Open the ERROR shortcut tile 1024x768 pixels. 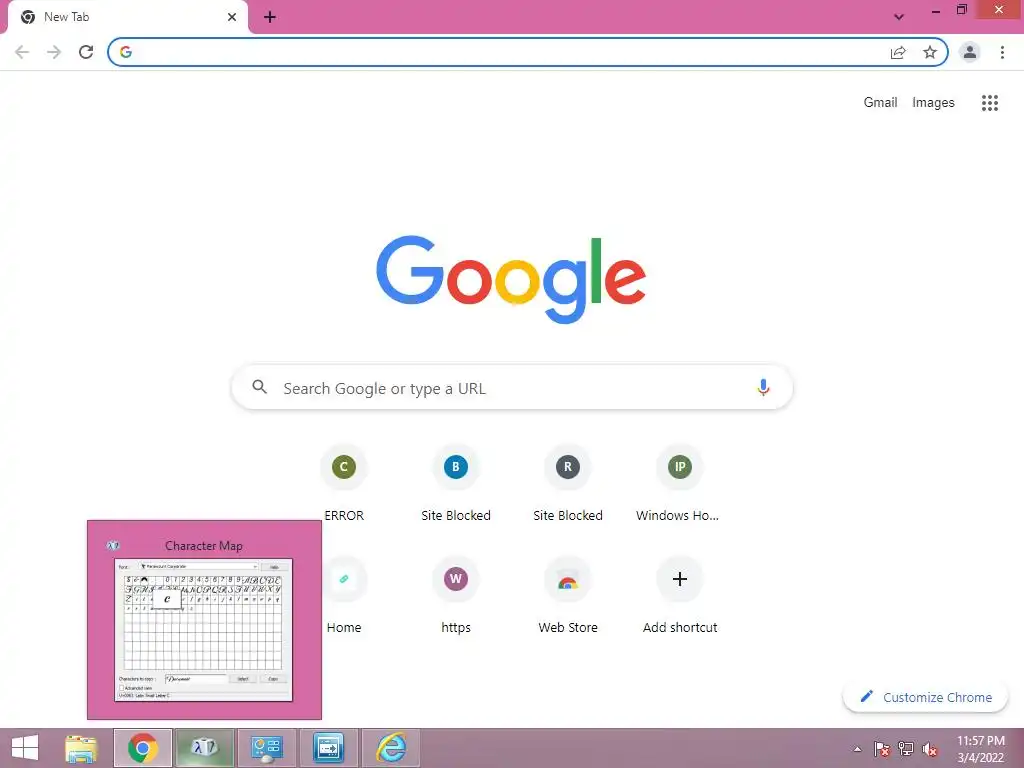tap(344, 484)
